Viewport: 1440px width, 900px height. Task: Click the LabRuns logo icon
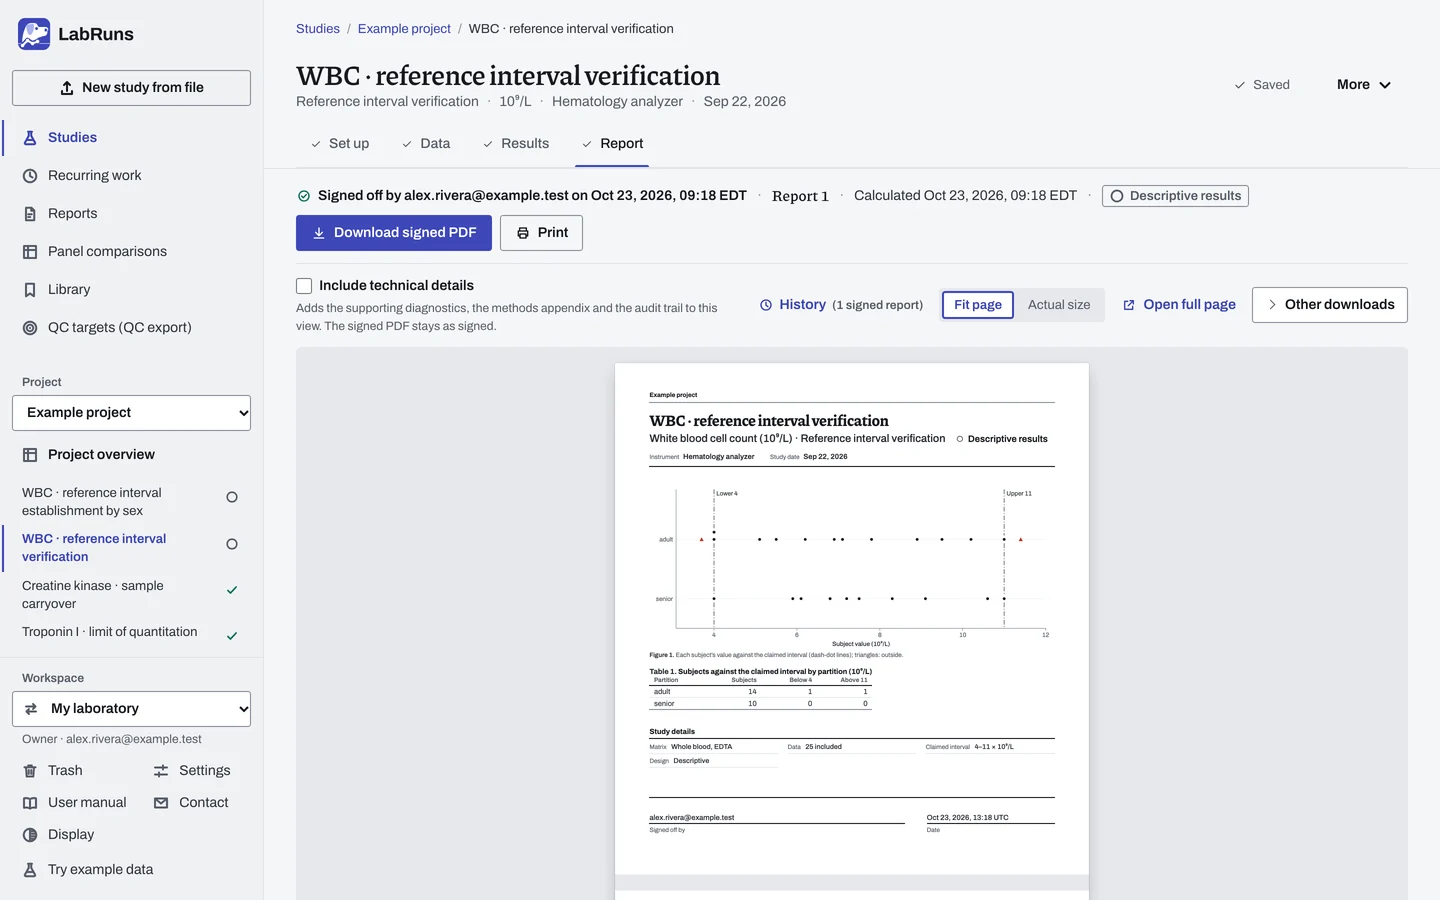[34, 34]
